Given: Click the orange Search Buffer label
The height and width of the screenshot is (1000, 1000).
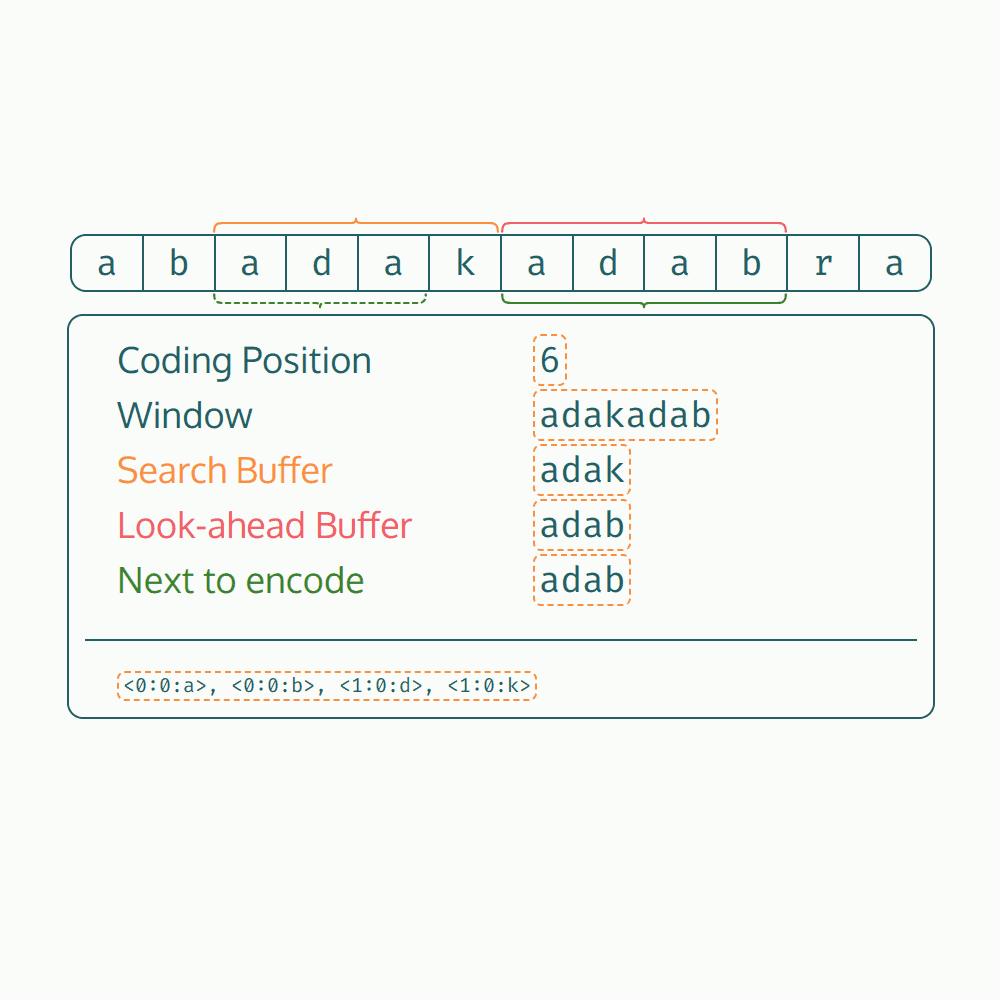Looking at the screenshot, I should (225, 471).
